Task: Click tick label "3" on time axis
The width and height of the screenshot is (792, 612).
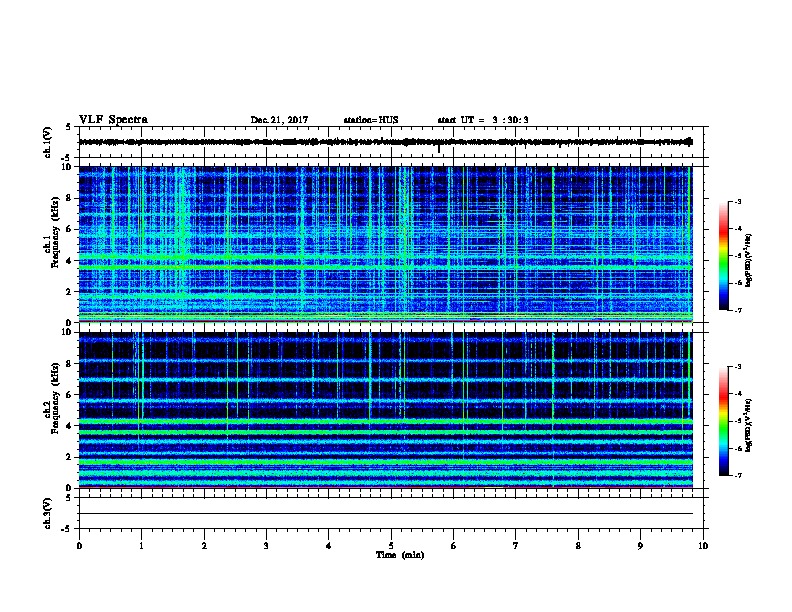Action: [x=266, y=546]
